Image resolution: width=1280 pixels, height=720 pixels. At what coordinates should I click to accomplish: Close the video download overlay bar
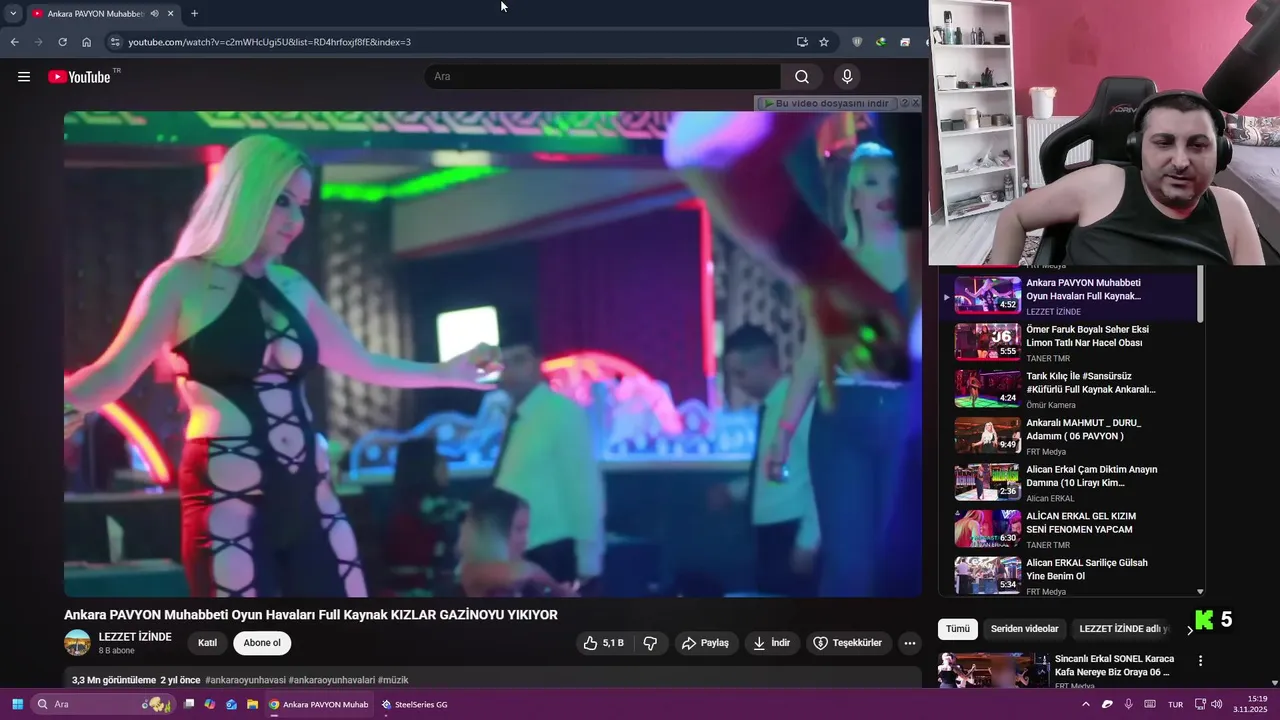pos(915,103)
